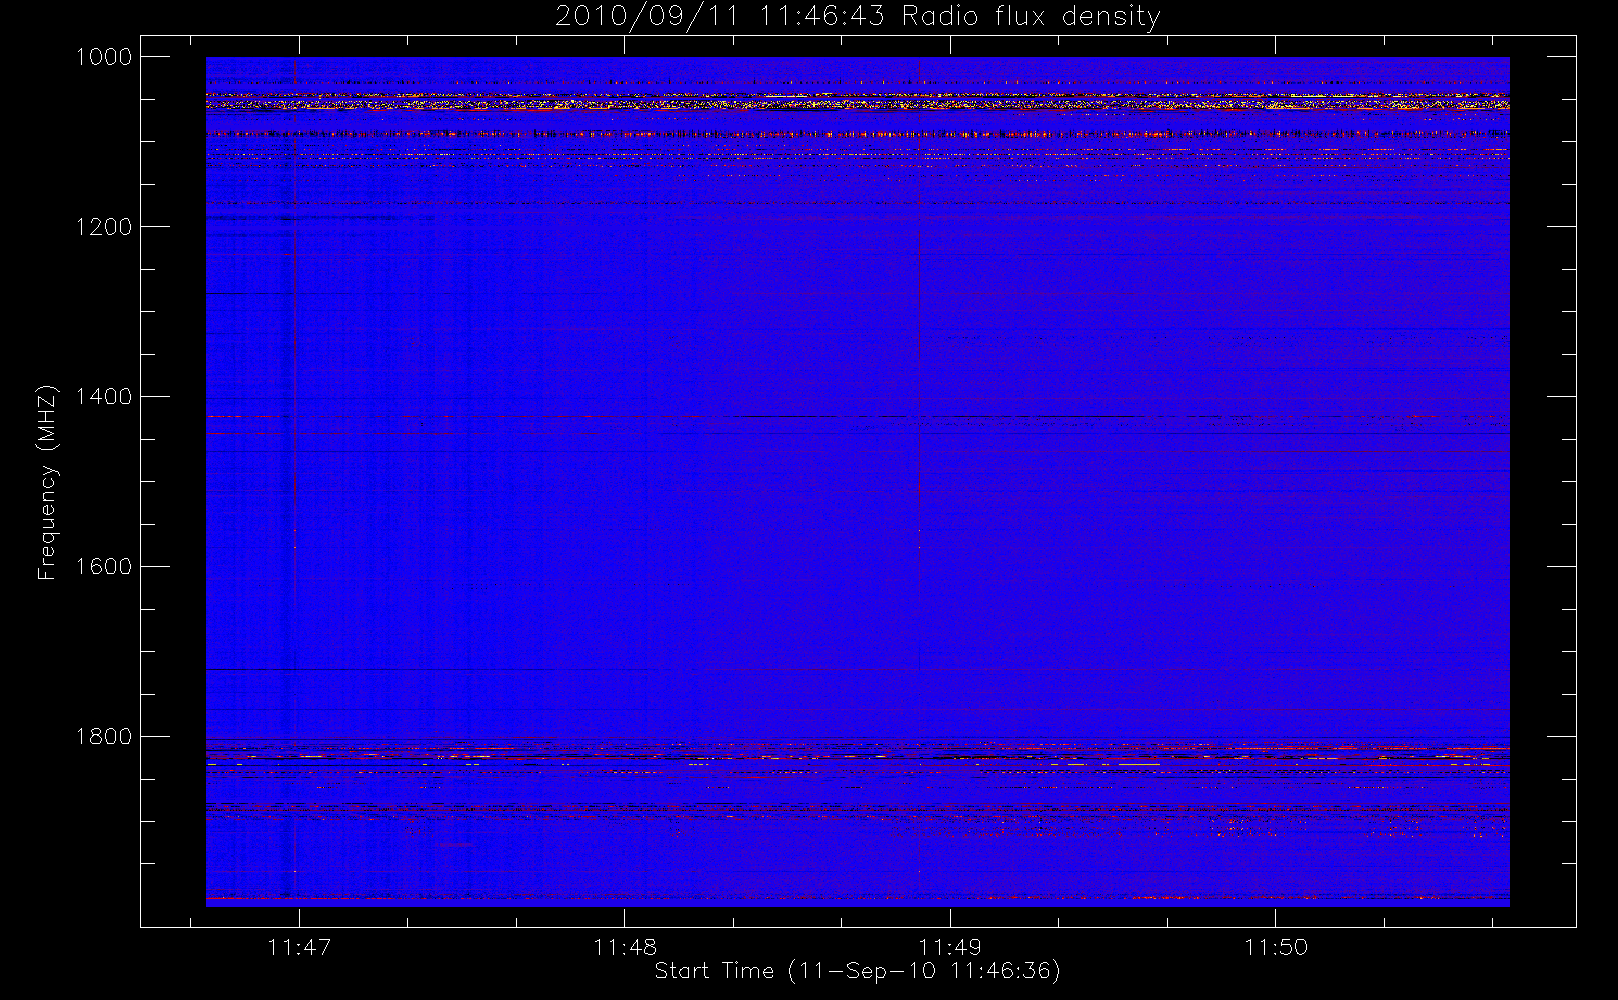Viewport: 1618px width, 1000px height.
Task: Select the 11:50 time tick label
Action: (1276, 947)
